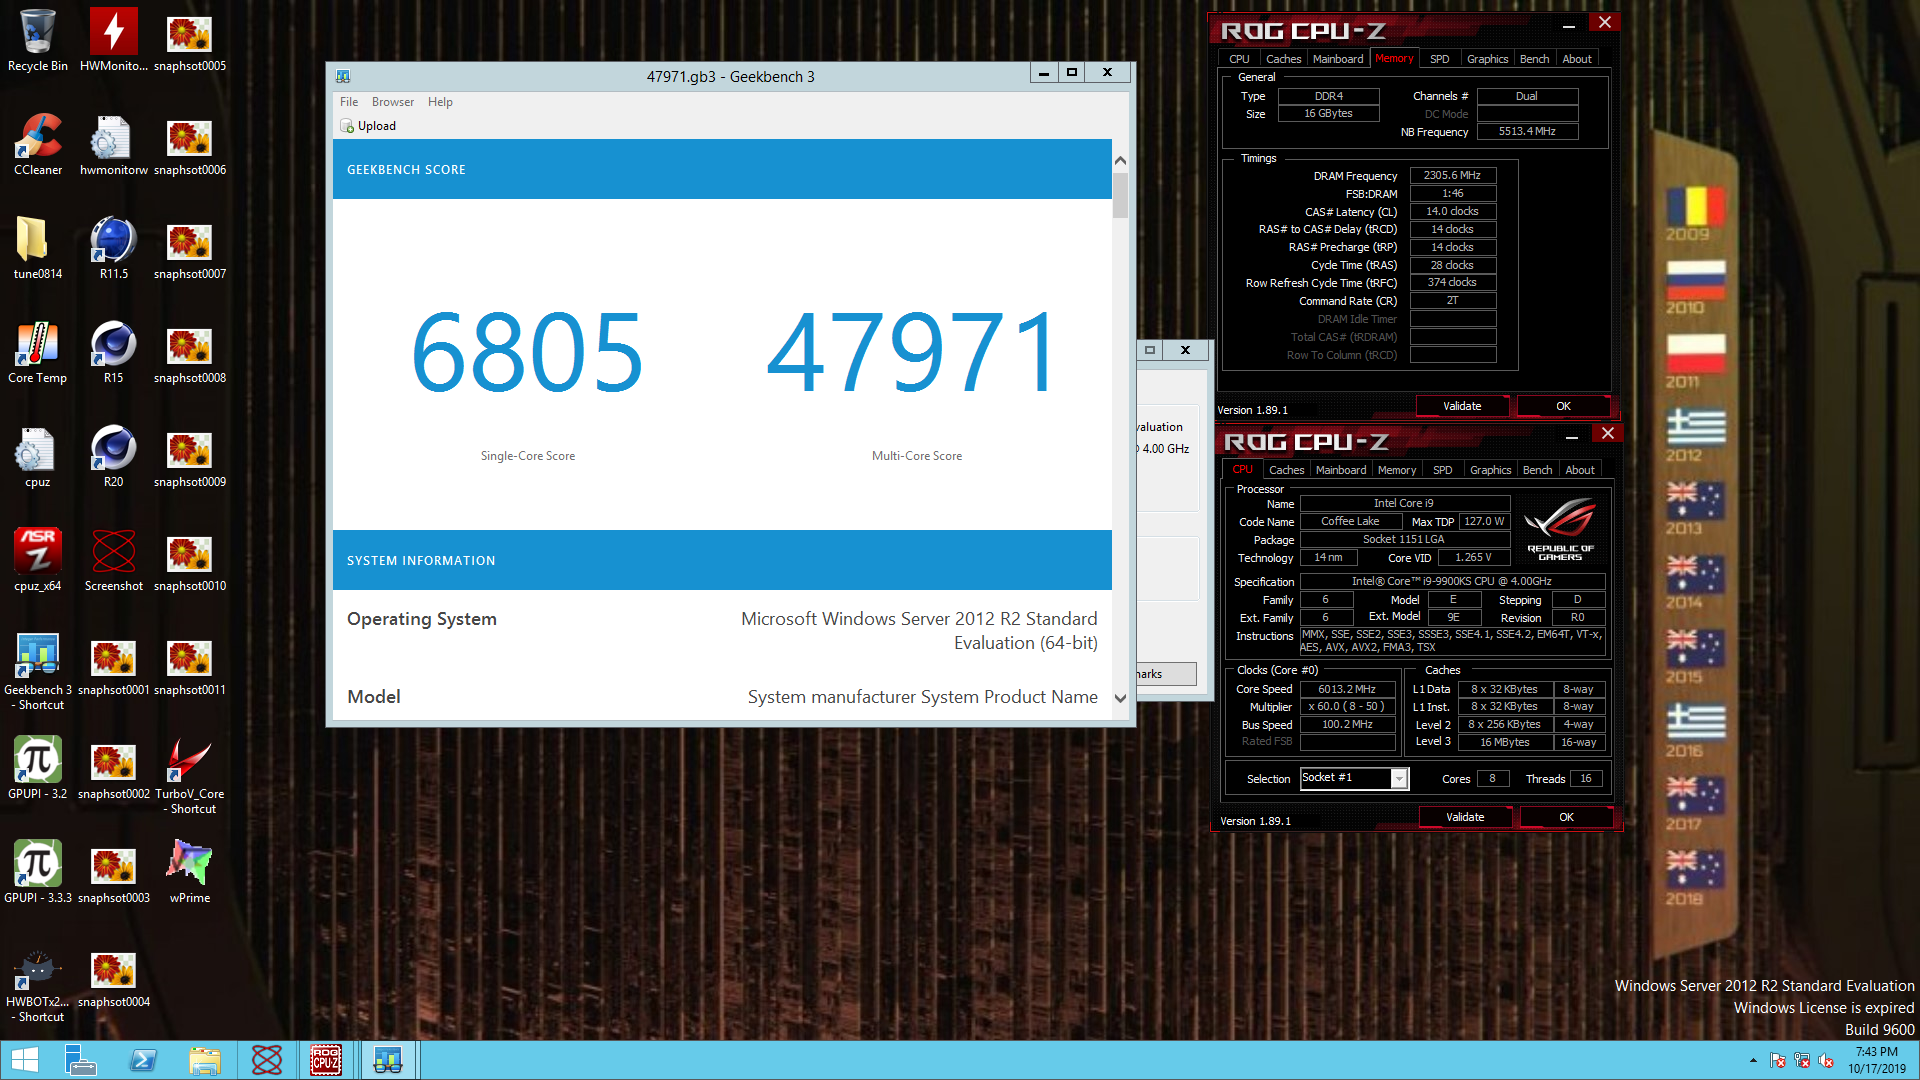Viewport: 1920px width, 1080px height.
Task: Click OK in the Memory CPU-Z window
Action: [1563, 406]
